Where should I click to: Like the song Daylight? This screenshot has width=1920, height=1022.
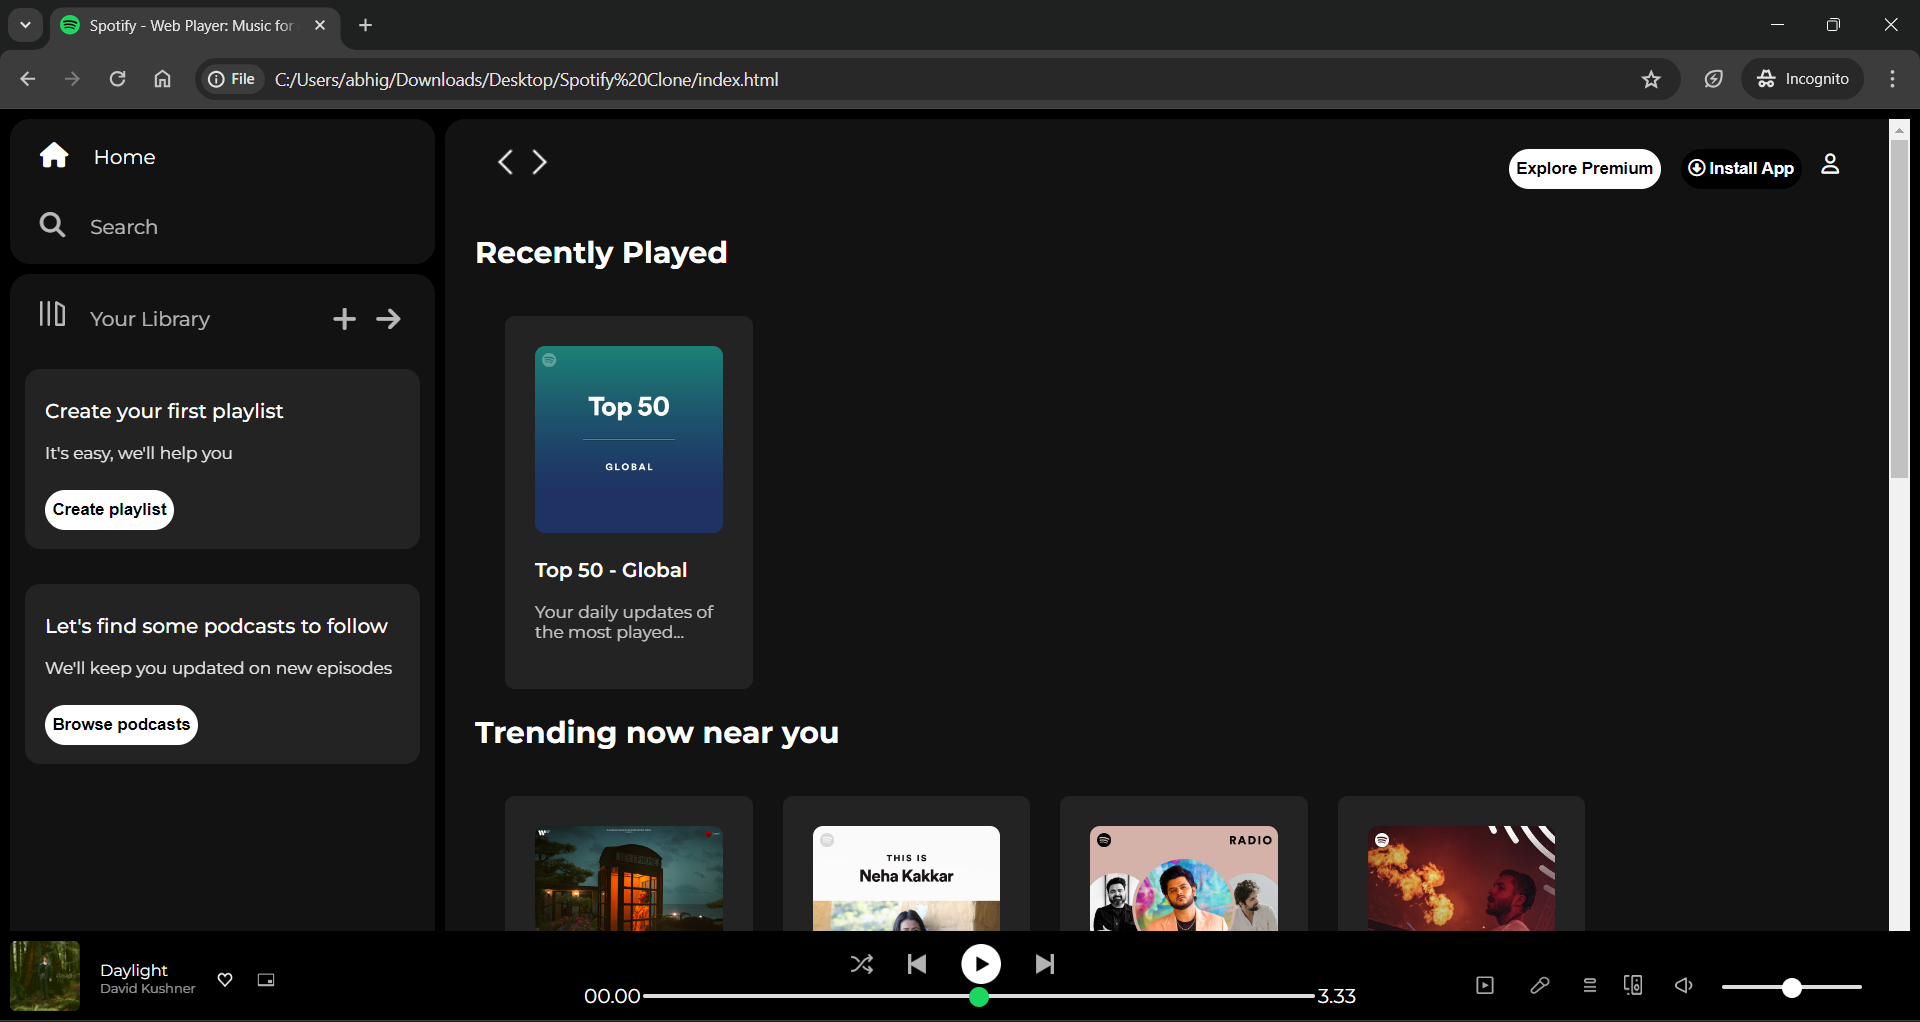(225, 980)
